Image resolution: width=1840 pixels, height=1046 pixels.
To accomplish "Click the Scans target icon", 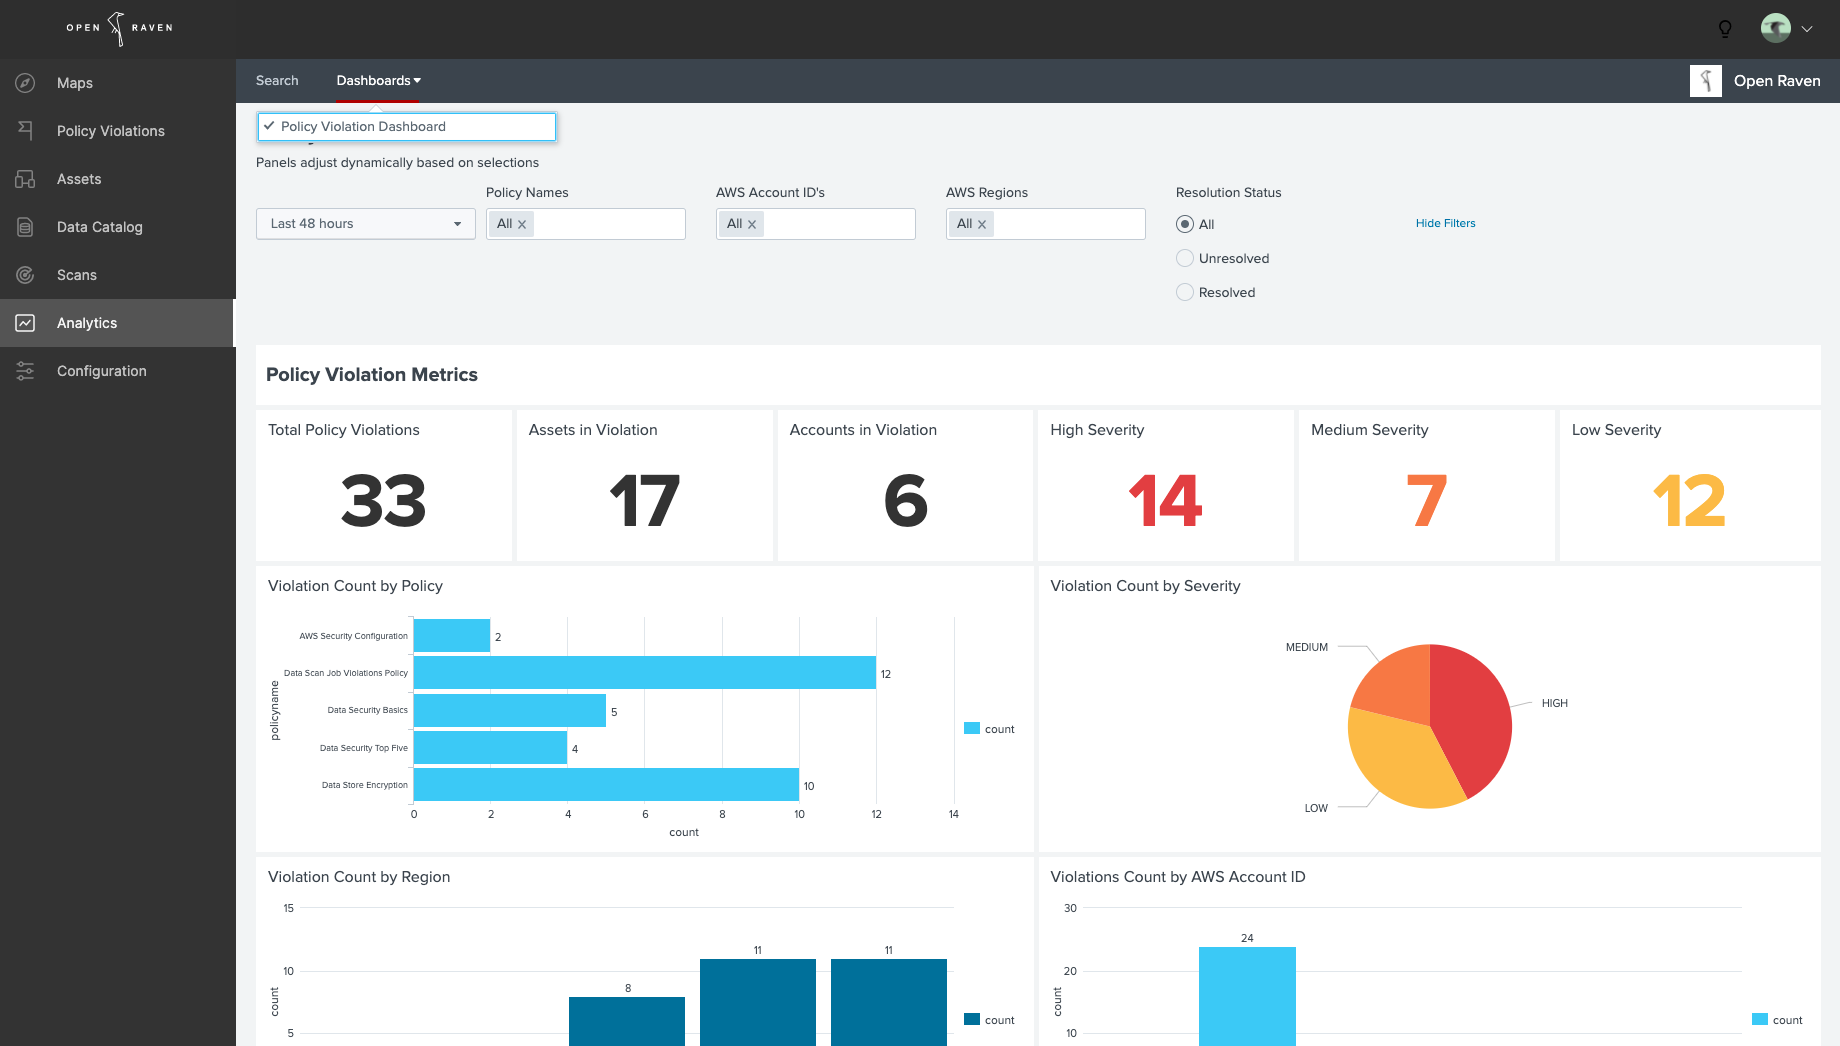I will [25, 275].
